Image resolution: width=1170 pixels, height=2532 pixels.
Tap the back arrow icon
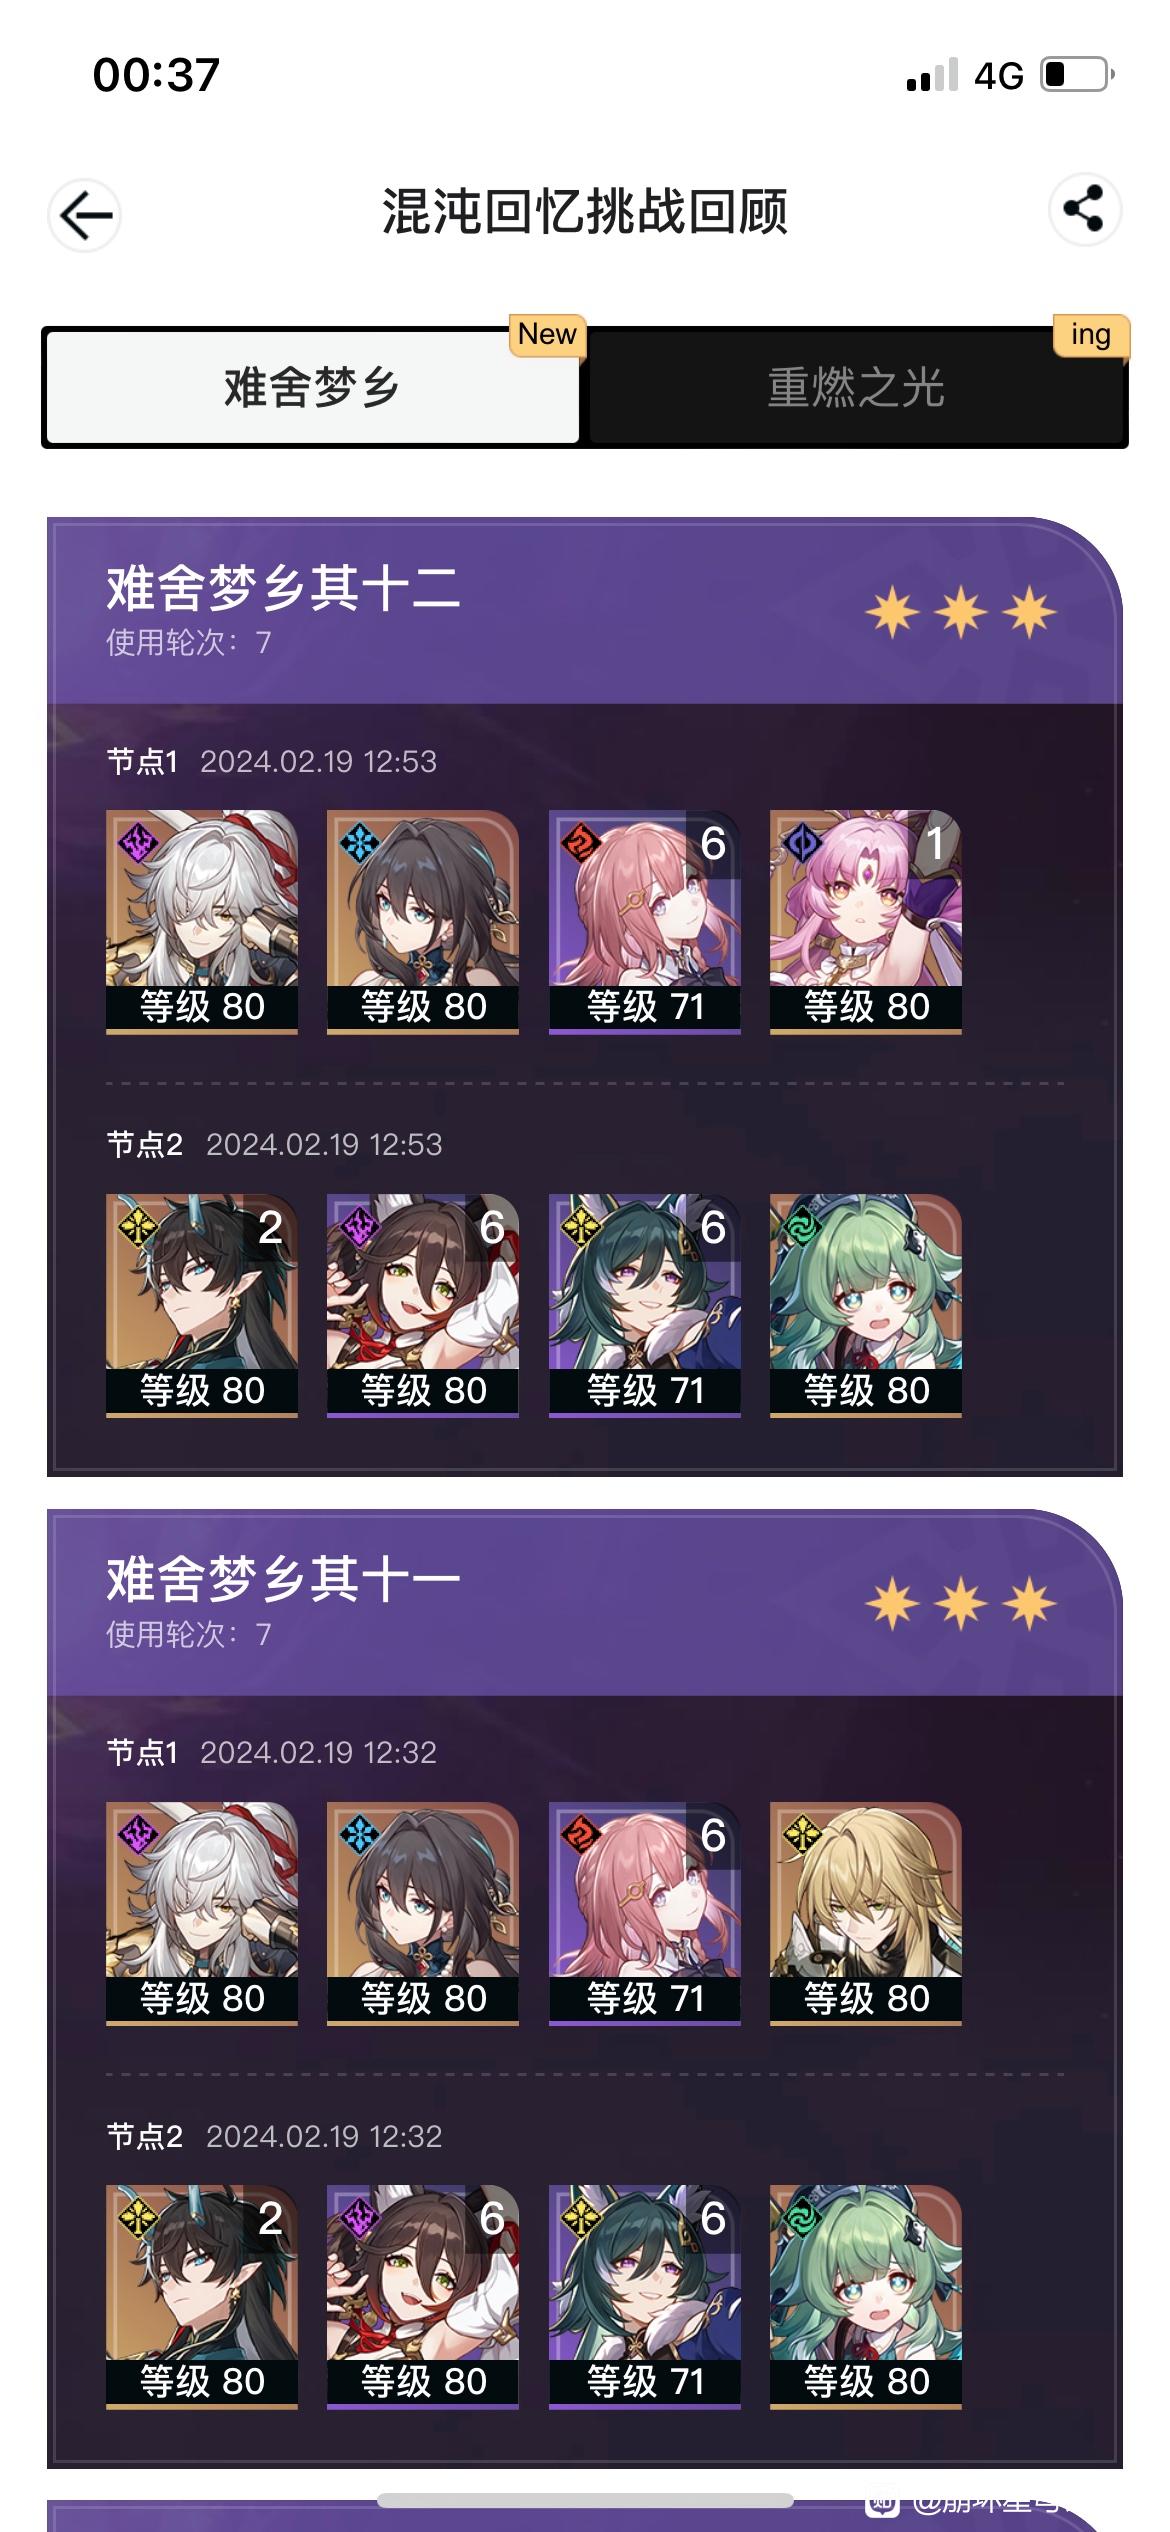(85, 215)
